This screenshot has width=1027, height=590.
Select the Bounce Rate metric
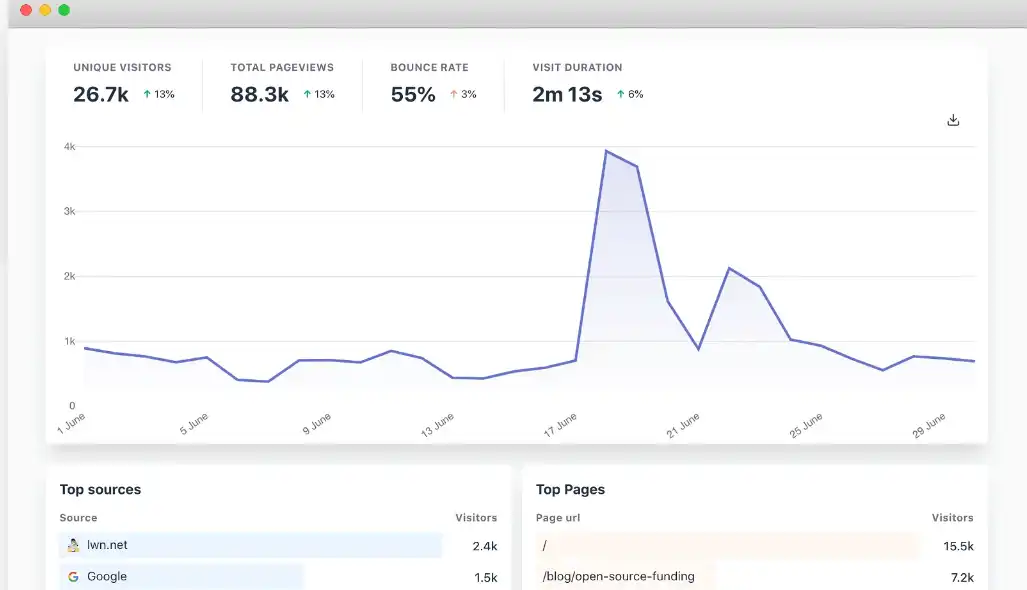pos(434,85)
